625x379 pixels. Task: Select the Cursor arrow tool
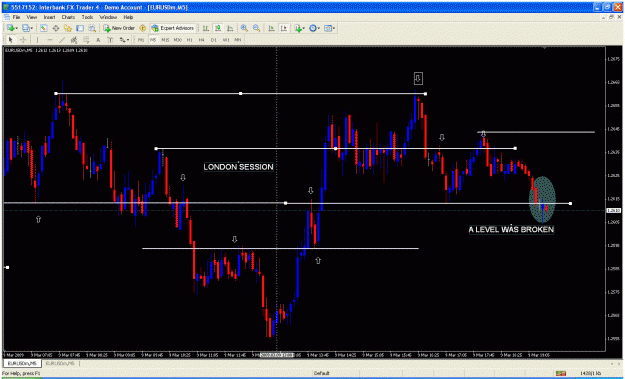coord(10,40)
